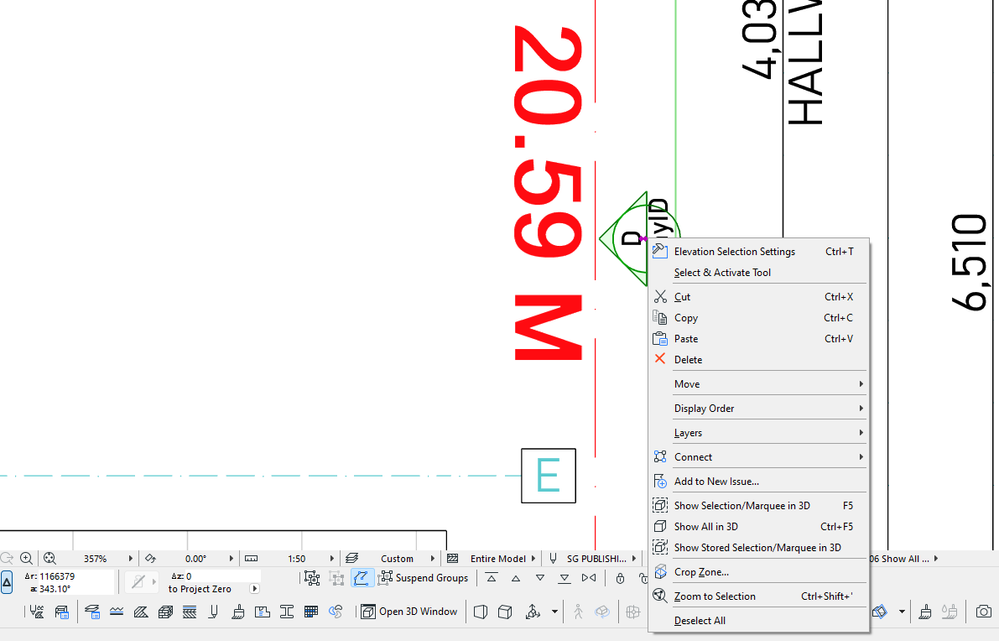Click the Layers settings icon
Screen dimensions: 999x641
tap(92, 612)
